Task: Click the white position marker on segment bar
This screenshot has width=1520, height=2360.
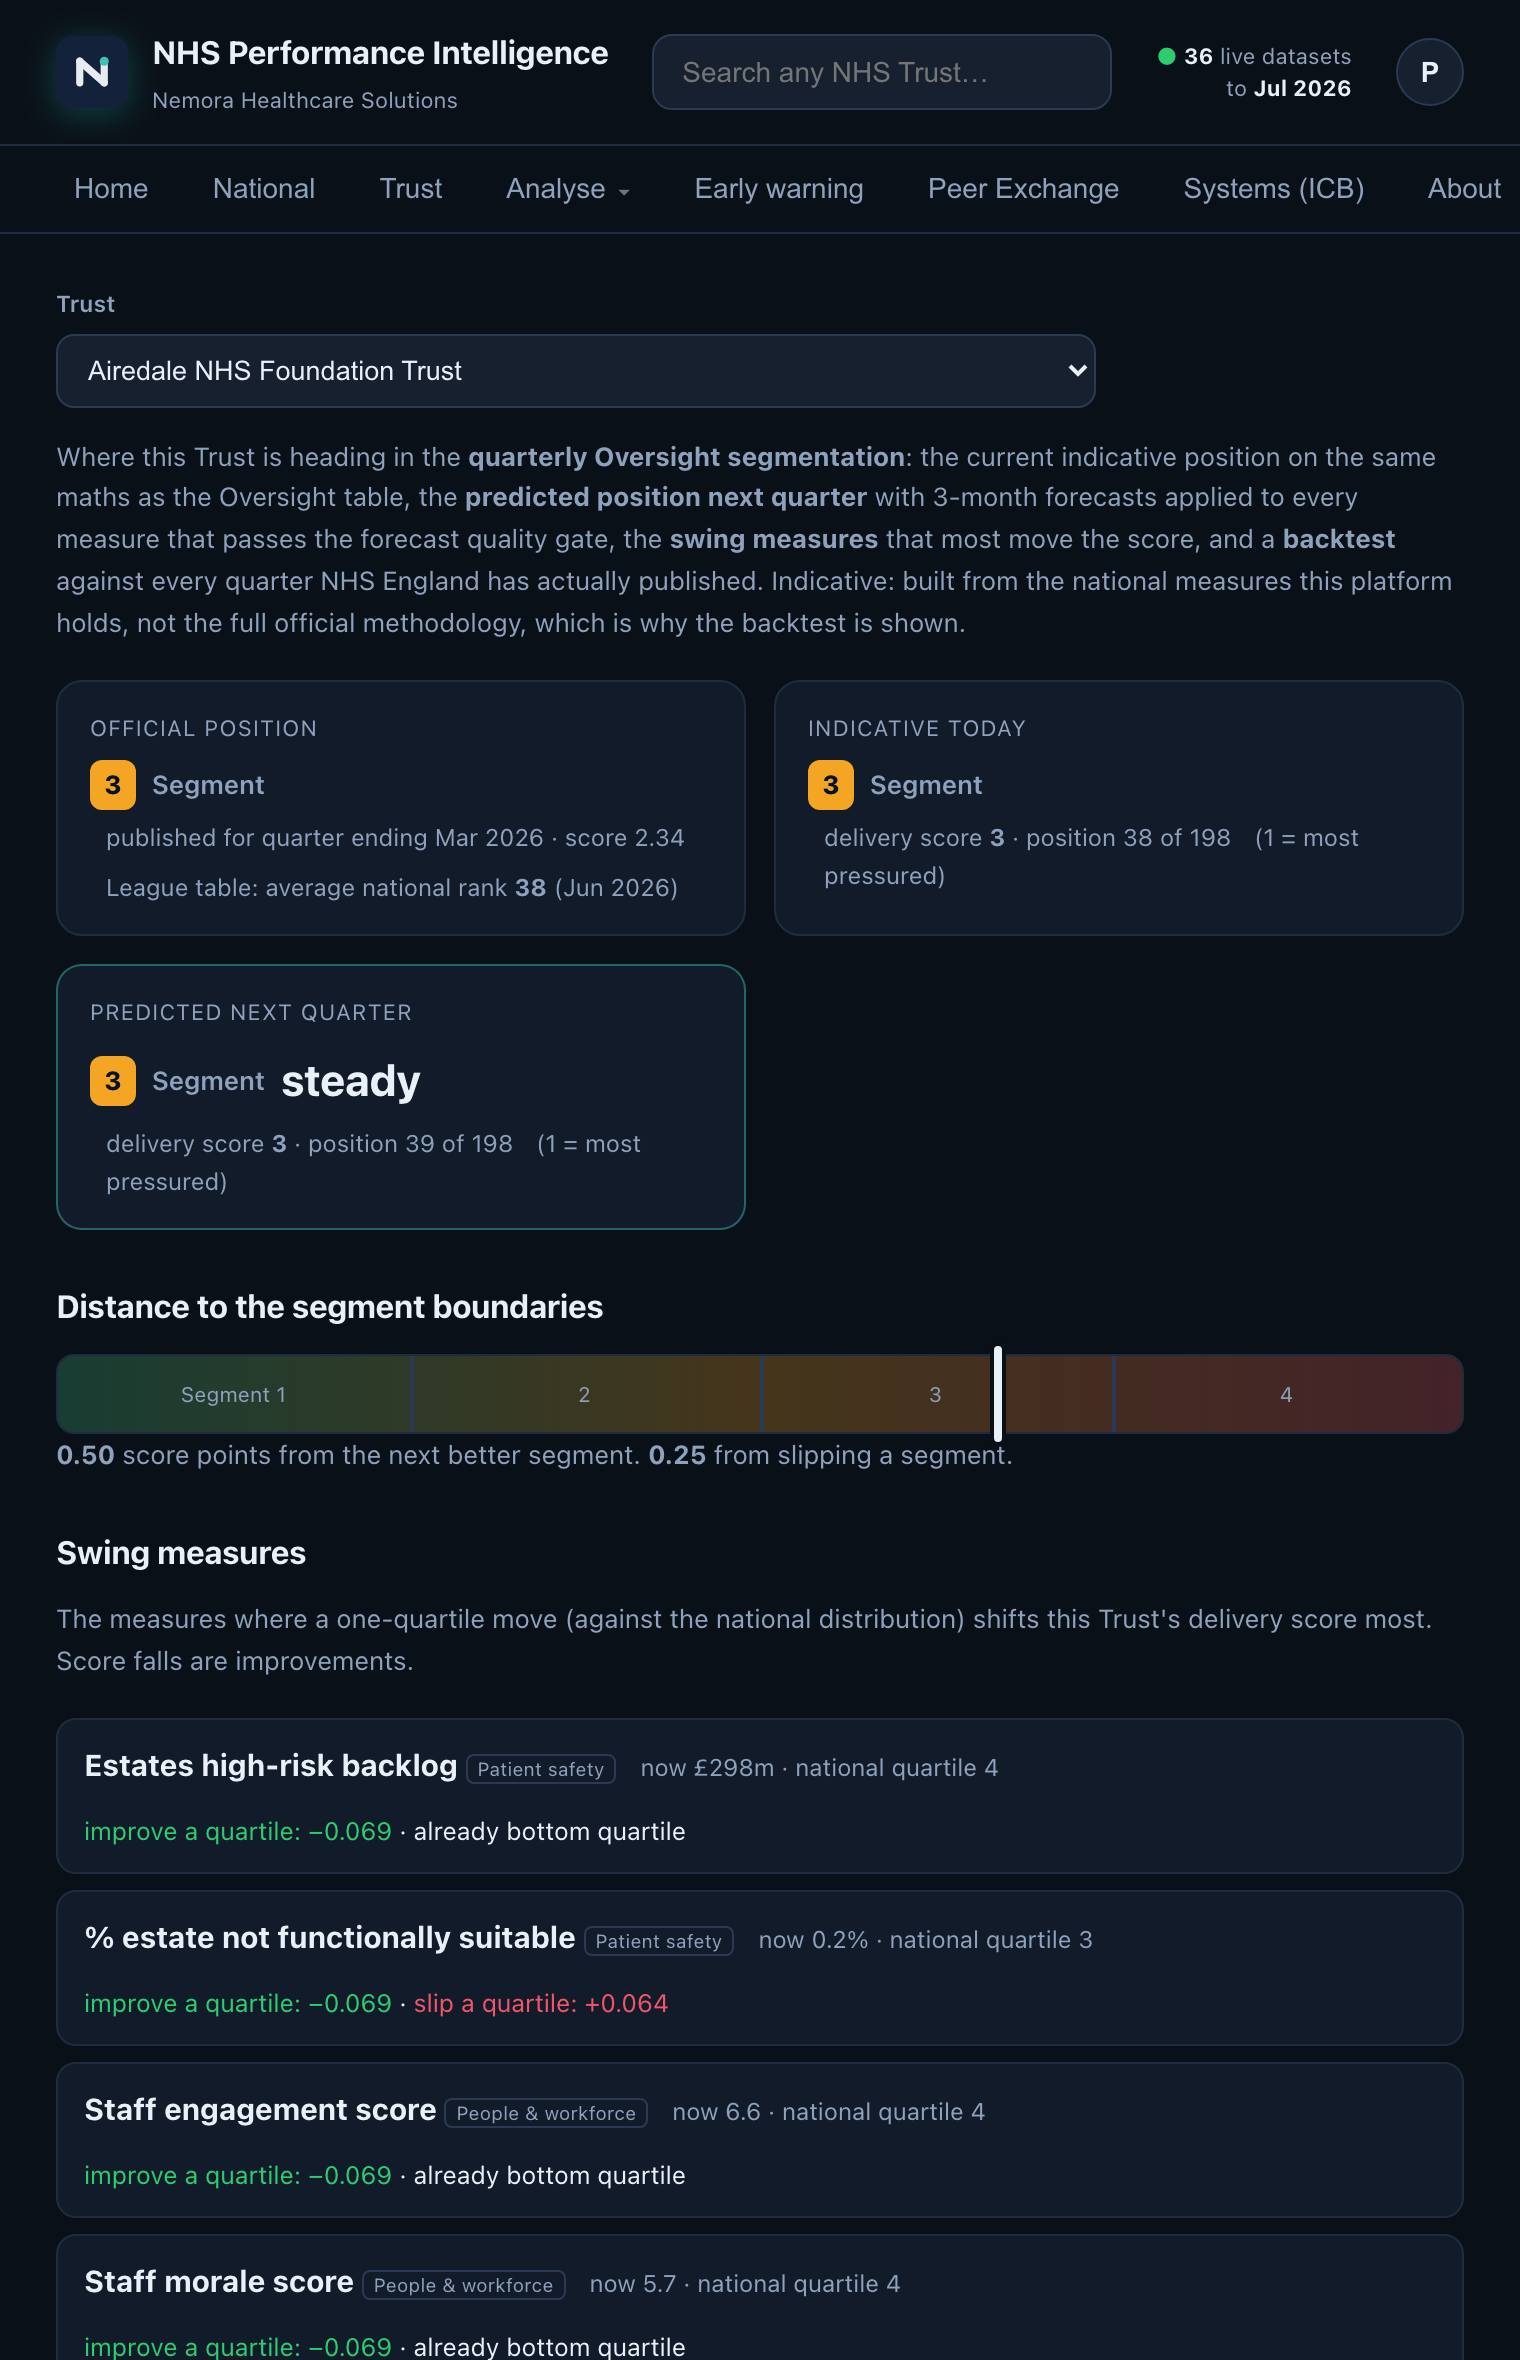Action: pyautogui.click(x=998, y=1394)
